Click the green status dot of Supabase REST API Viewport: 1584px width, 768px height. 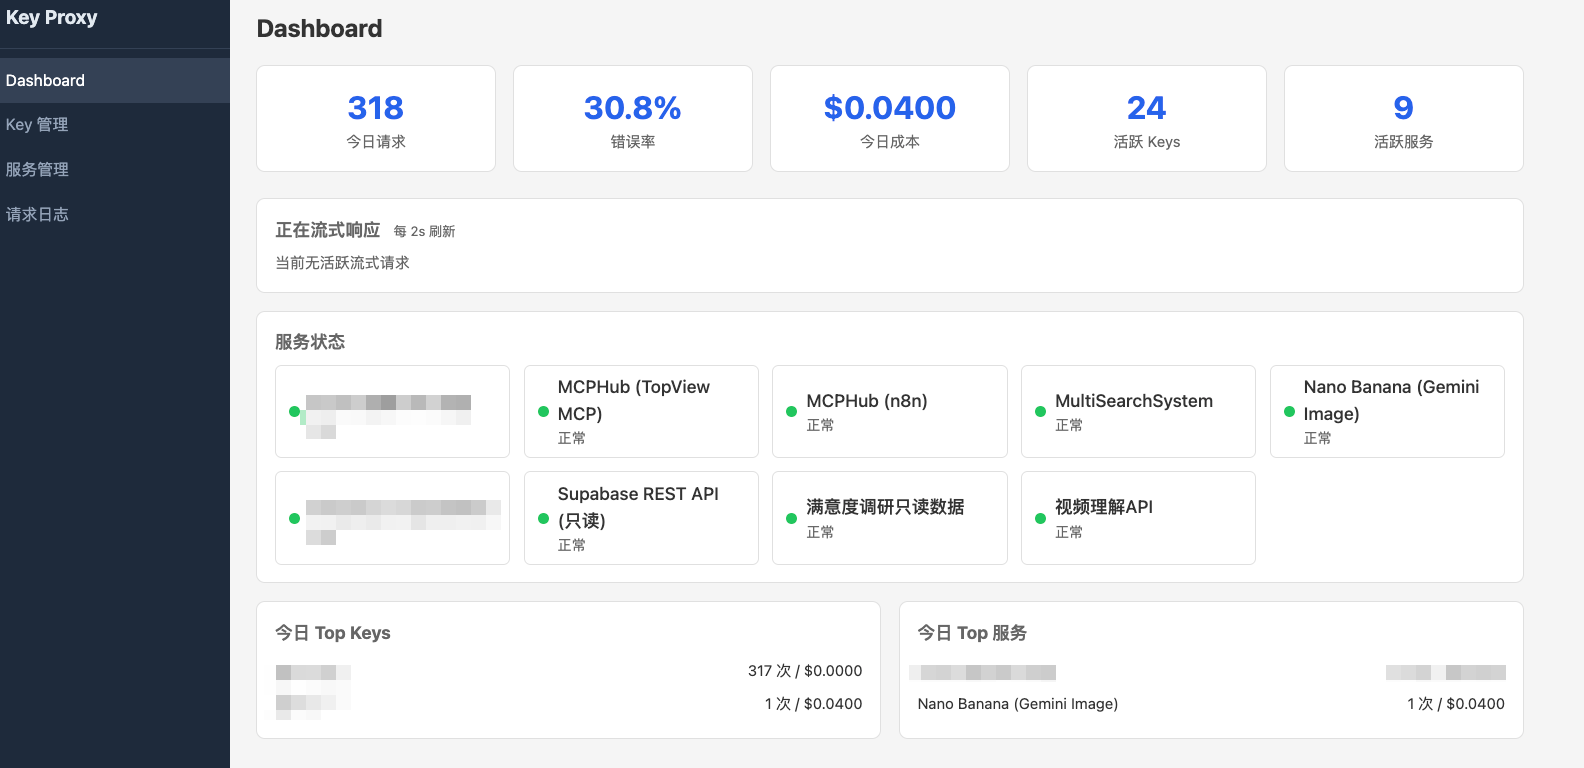(543, 518)
